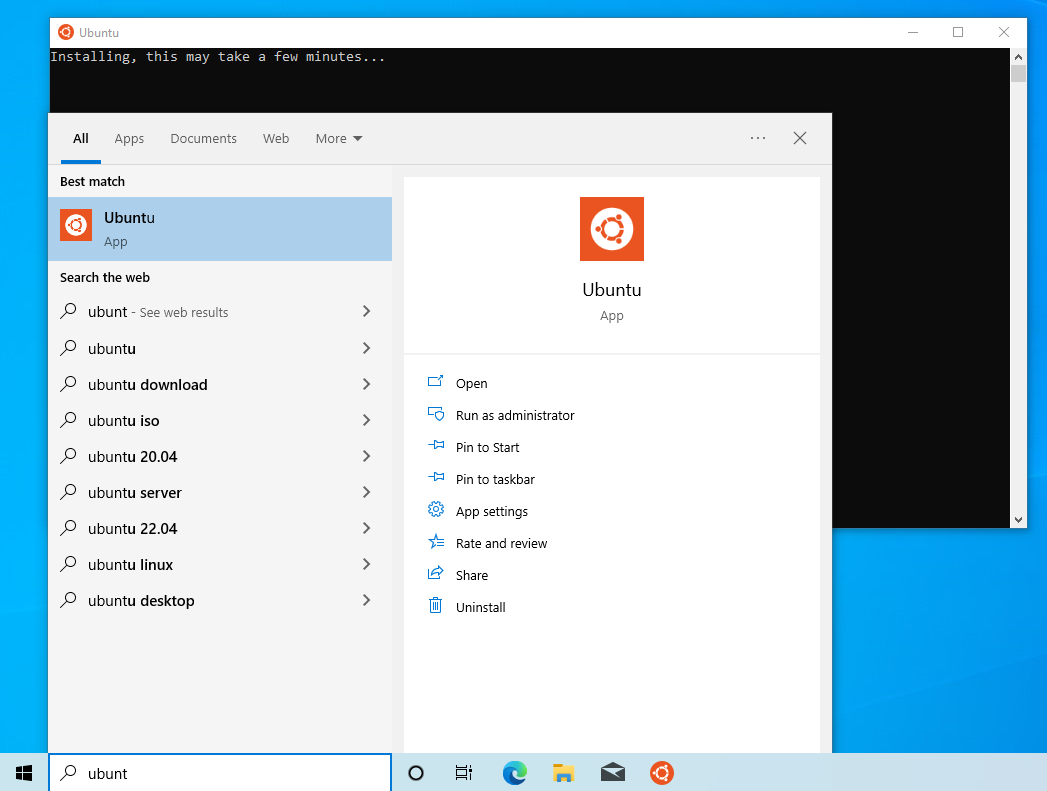The width and height of the screenshot is (1047, 791).
Task: Close the search panel with X
Action: click(x=800, y=138)
